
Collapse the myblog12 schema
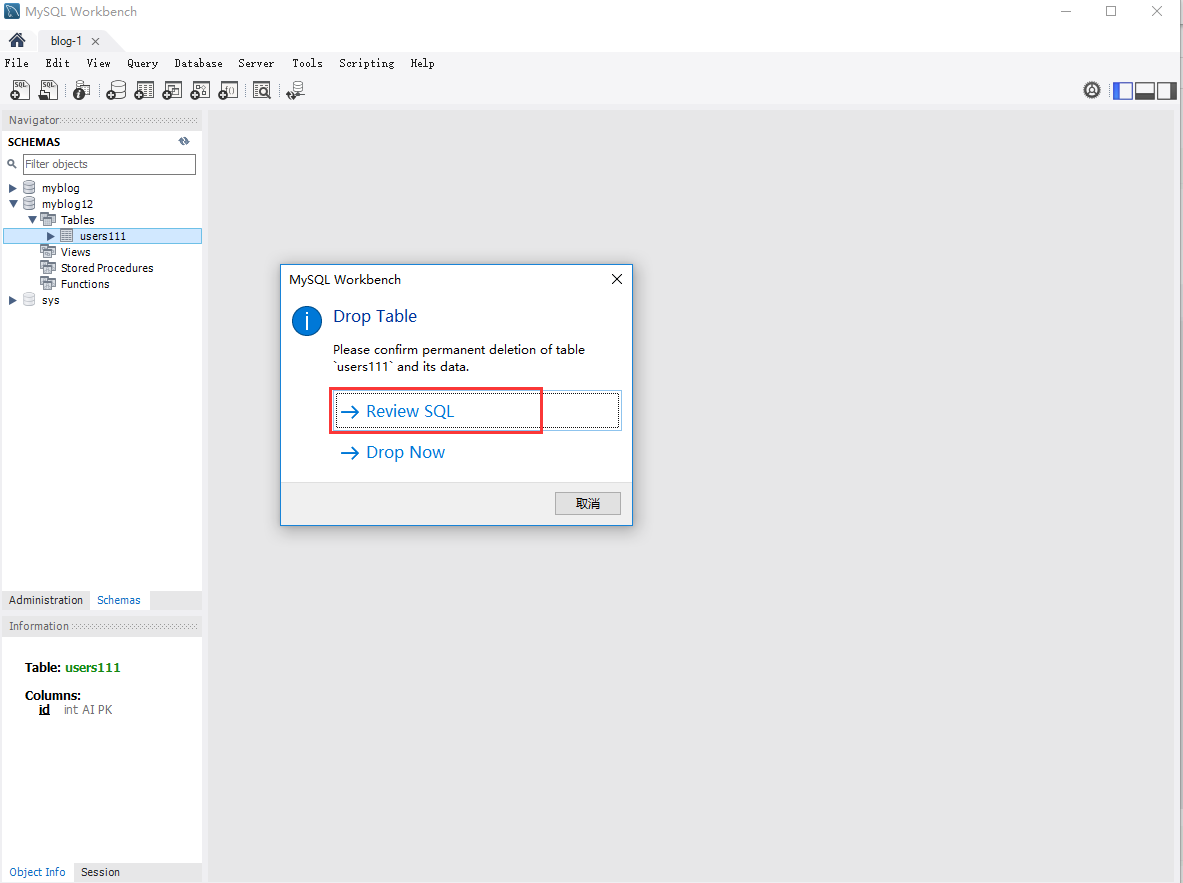(13, 204)
